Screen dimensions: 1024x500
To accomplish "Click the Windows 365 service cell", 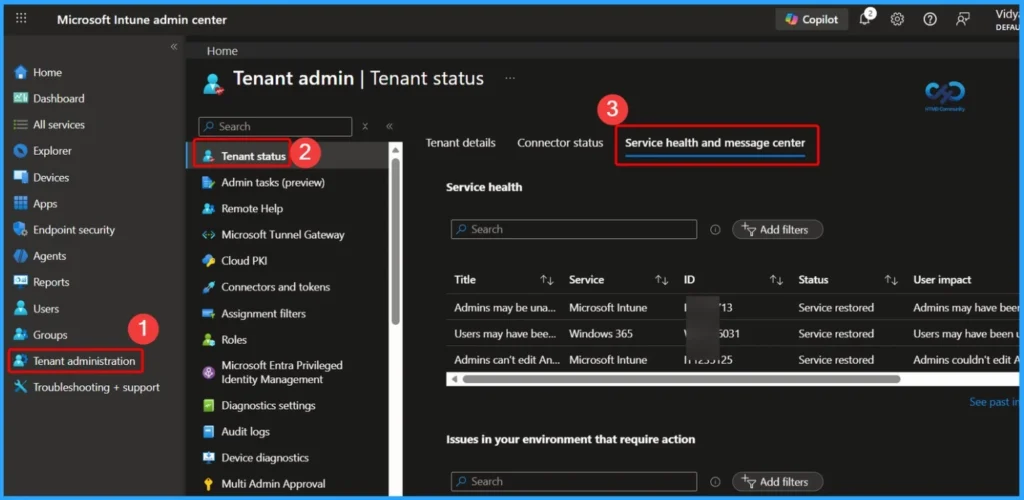I will [x=600, y=334].
